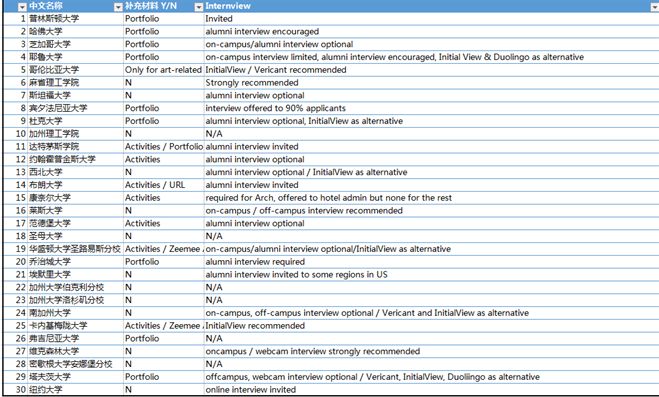659x397 pixels.
Task: Select the 'InitialView recommended' cell in row 25
Action: 255,326
